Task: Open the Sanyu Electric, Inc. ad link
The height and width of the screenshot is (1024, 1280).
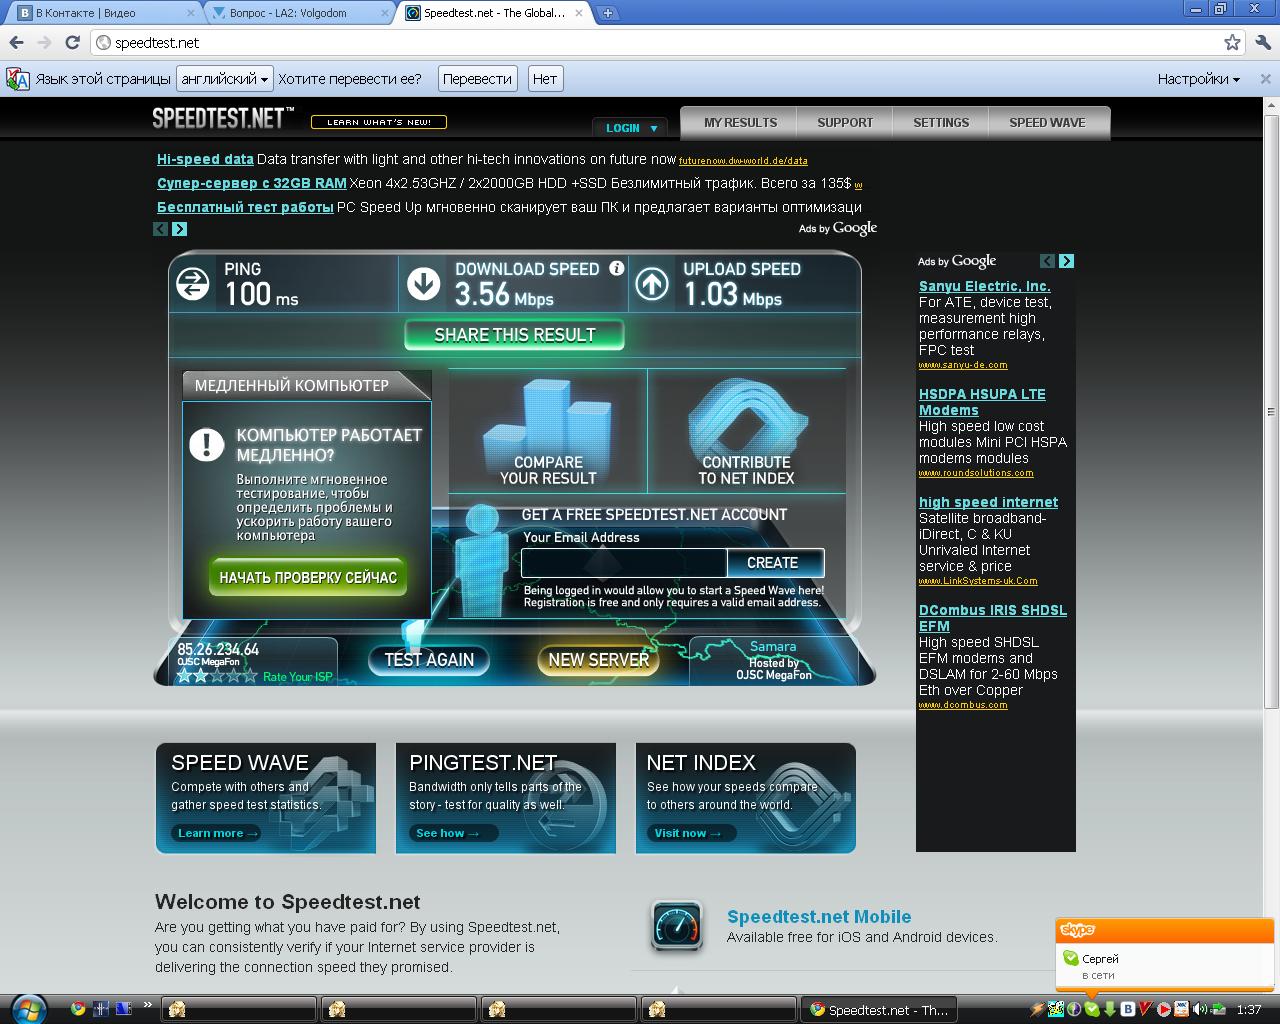Action: click(x=985, y=286)
